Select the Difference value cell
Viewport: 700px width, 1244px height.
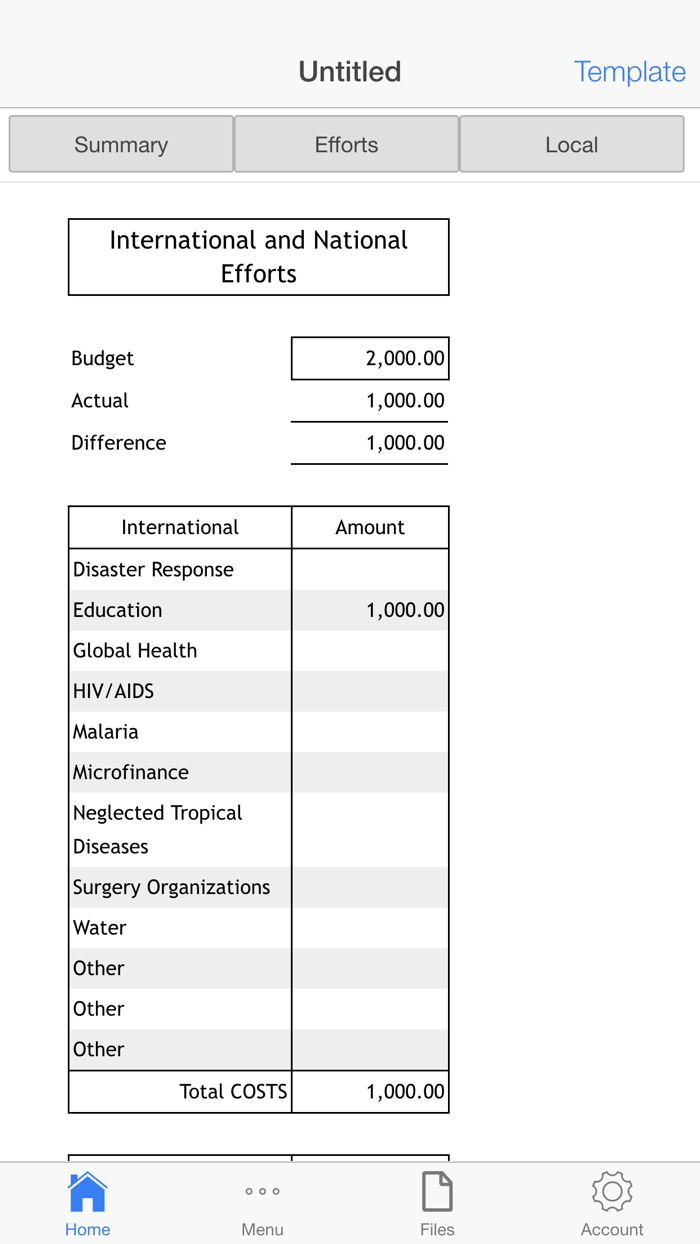coord(369,442)
